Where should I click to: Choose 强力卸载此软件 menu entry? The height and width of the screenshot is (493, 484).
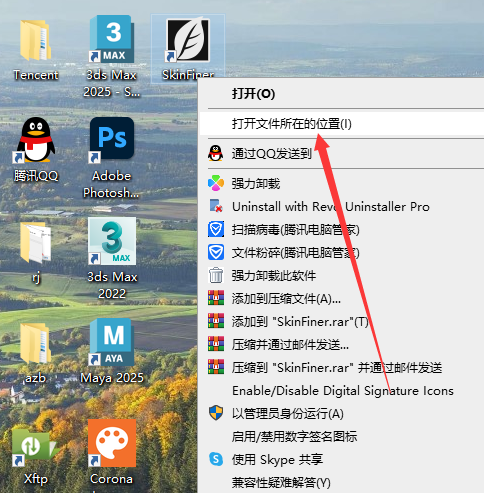[x=342, y=276]
